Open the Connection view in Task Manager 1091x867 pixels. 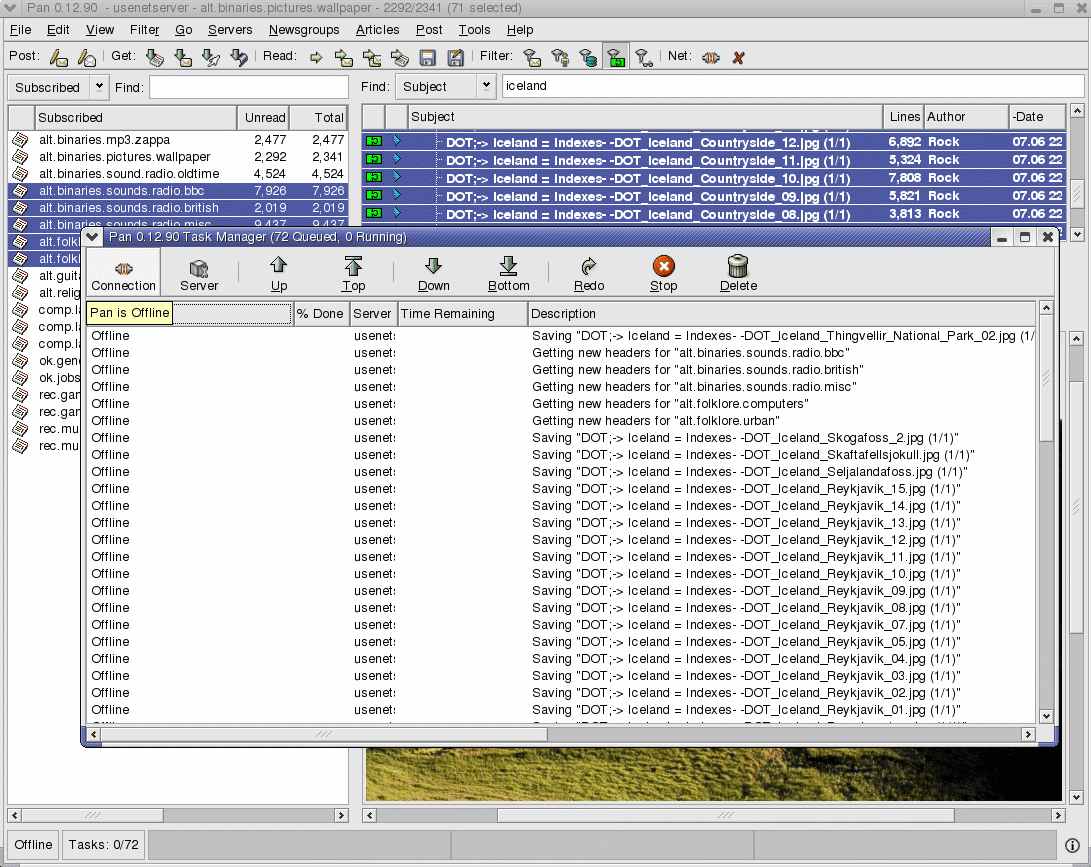pyautogui.click(x=123, y=273)
